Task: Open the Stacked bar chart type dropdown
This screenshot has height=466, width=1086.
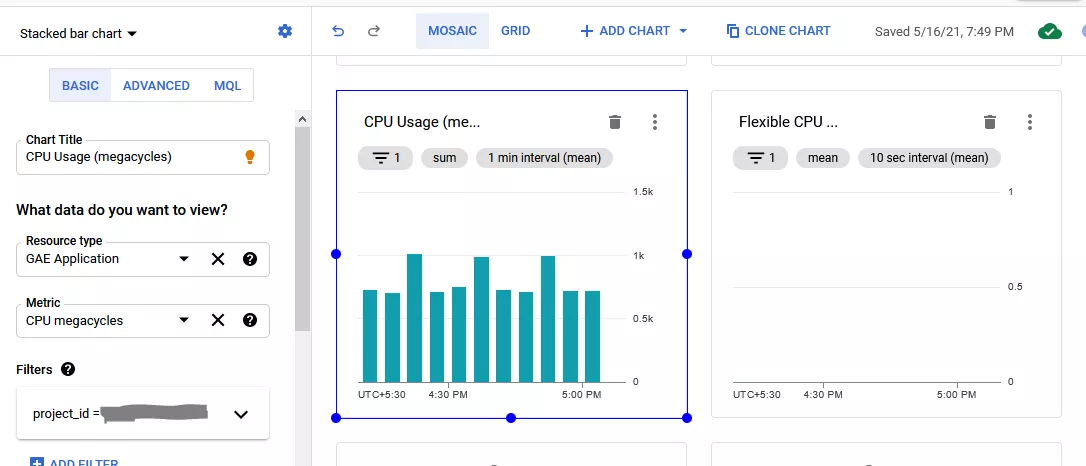Action: point(78,33)
